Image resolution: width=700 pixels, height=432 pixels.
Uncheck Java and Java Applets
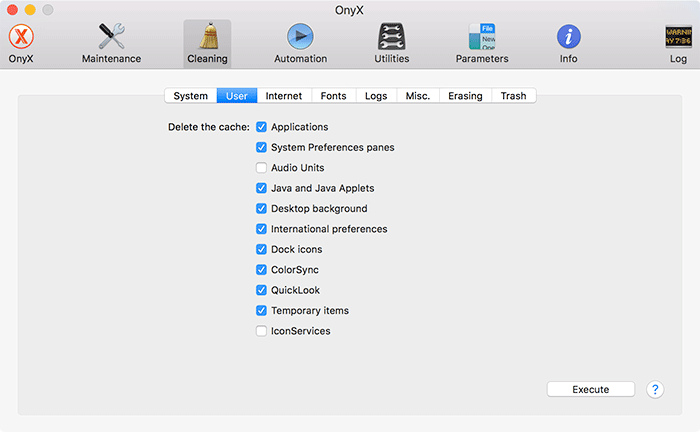pyautogui.click(x=261, y=188)
